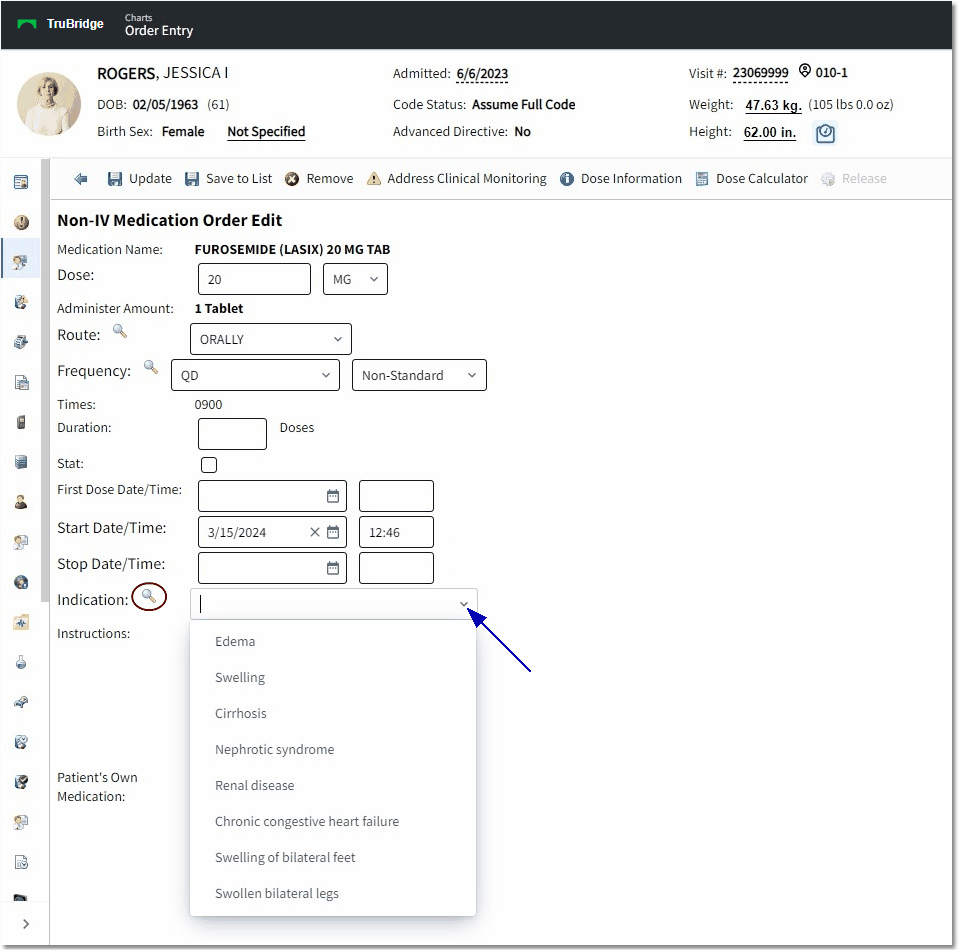The image size is (959, 952).
Task: Click the sidebar patient ID card icon
Action: click(21, 182)
